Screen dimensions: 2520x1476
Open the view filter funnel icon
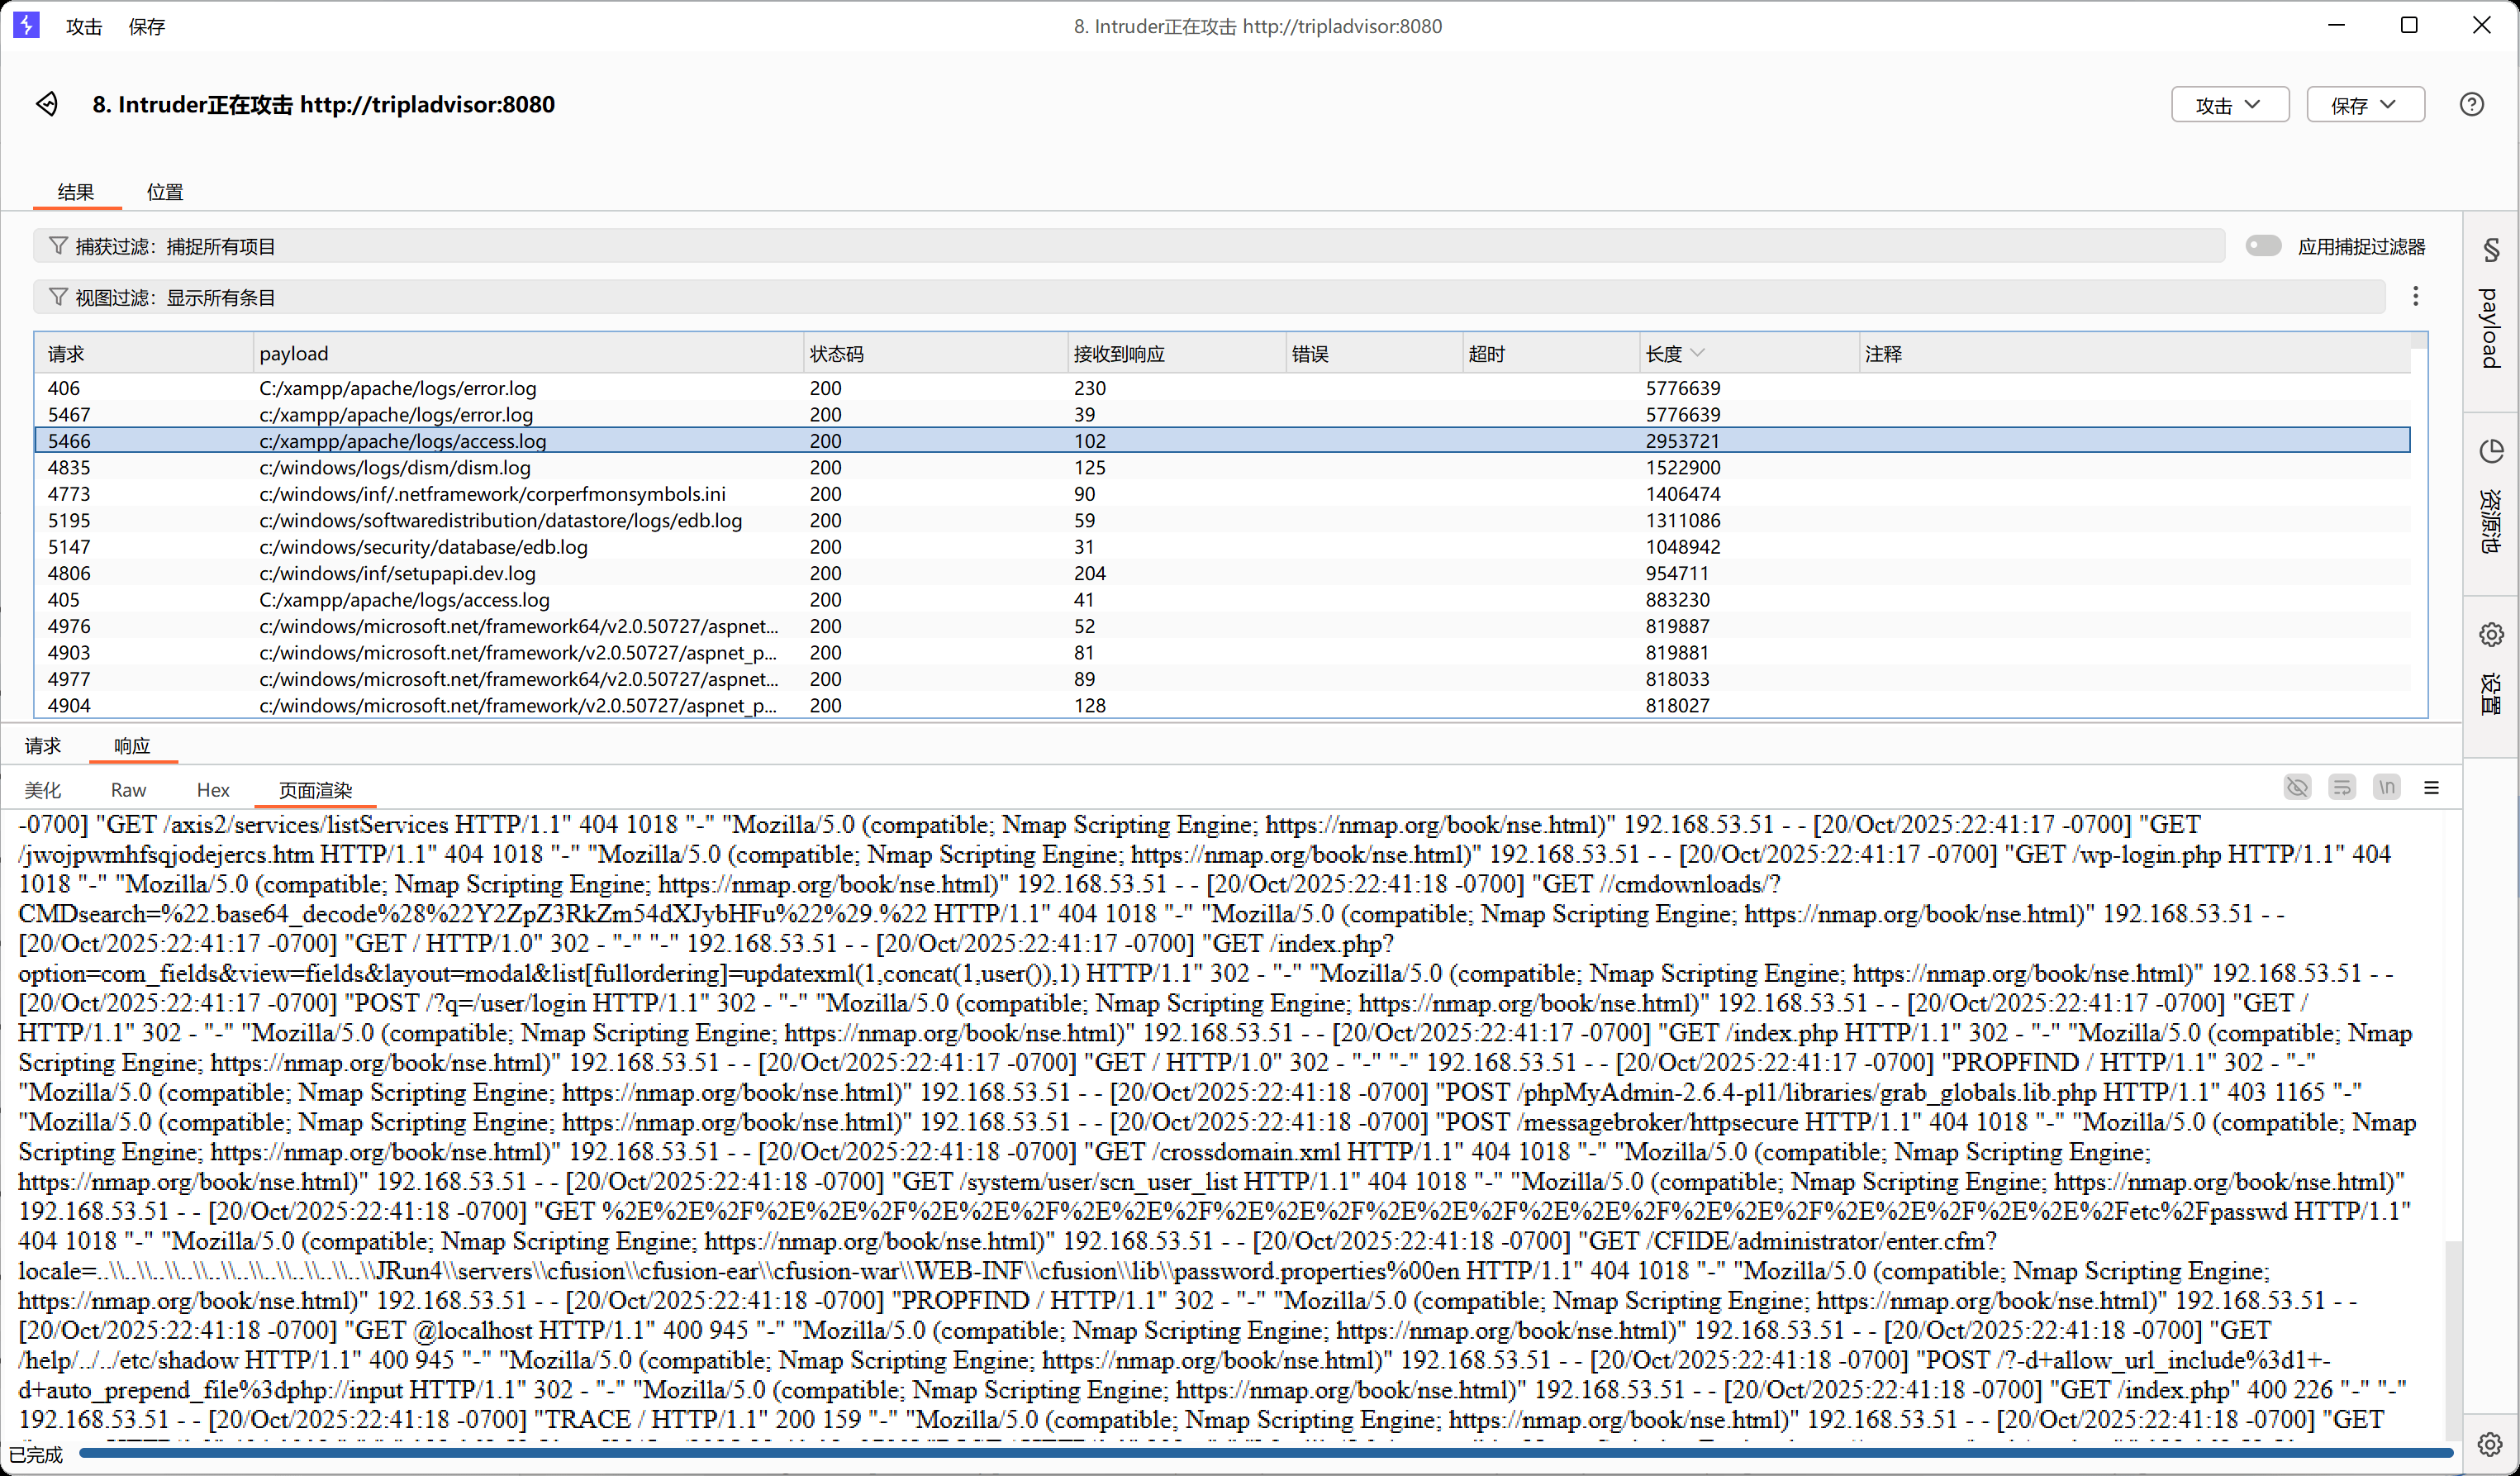click(x=57, y=296)
